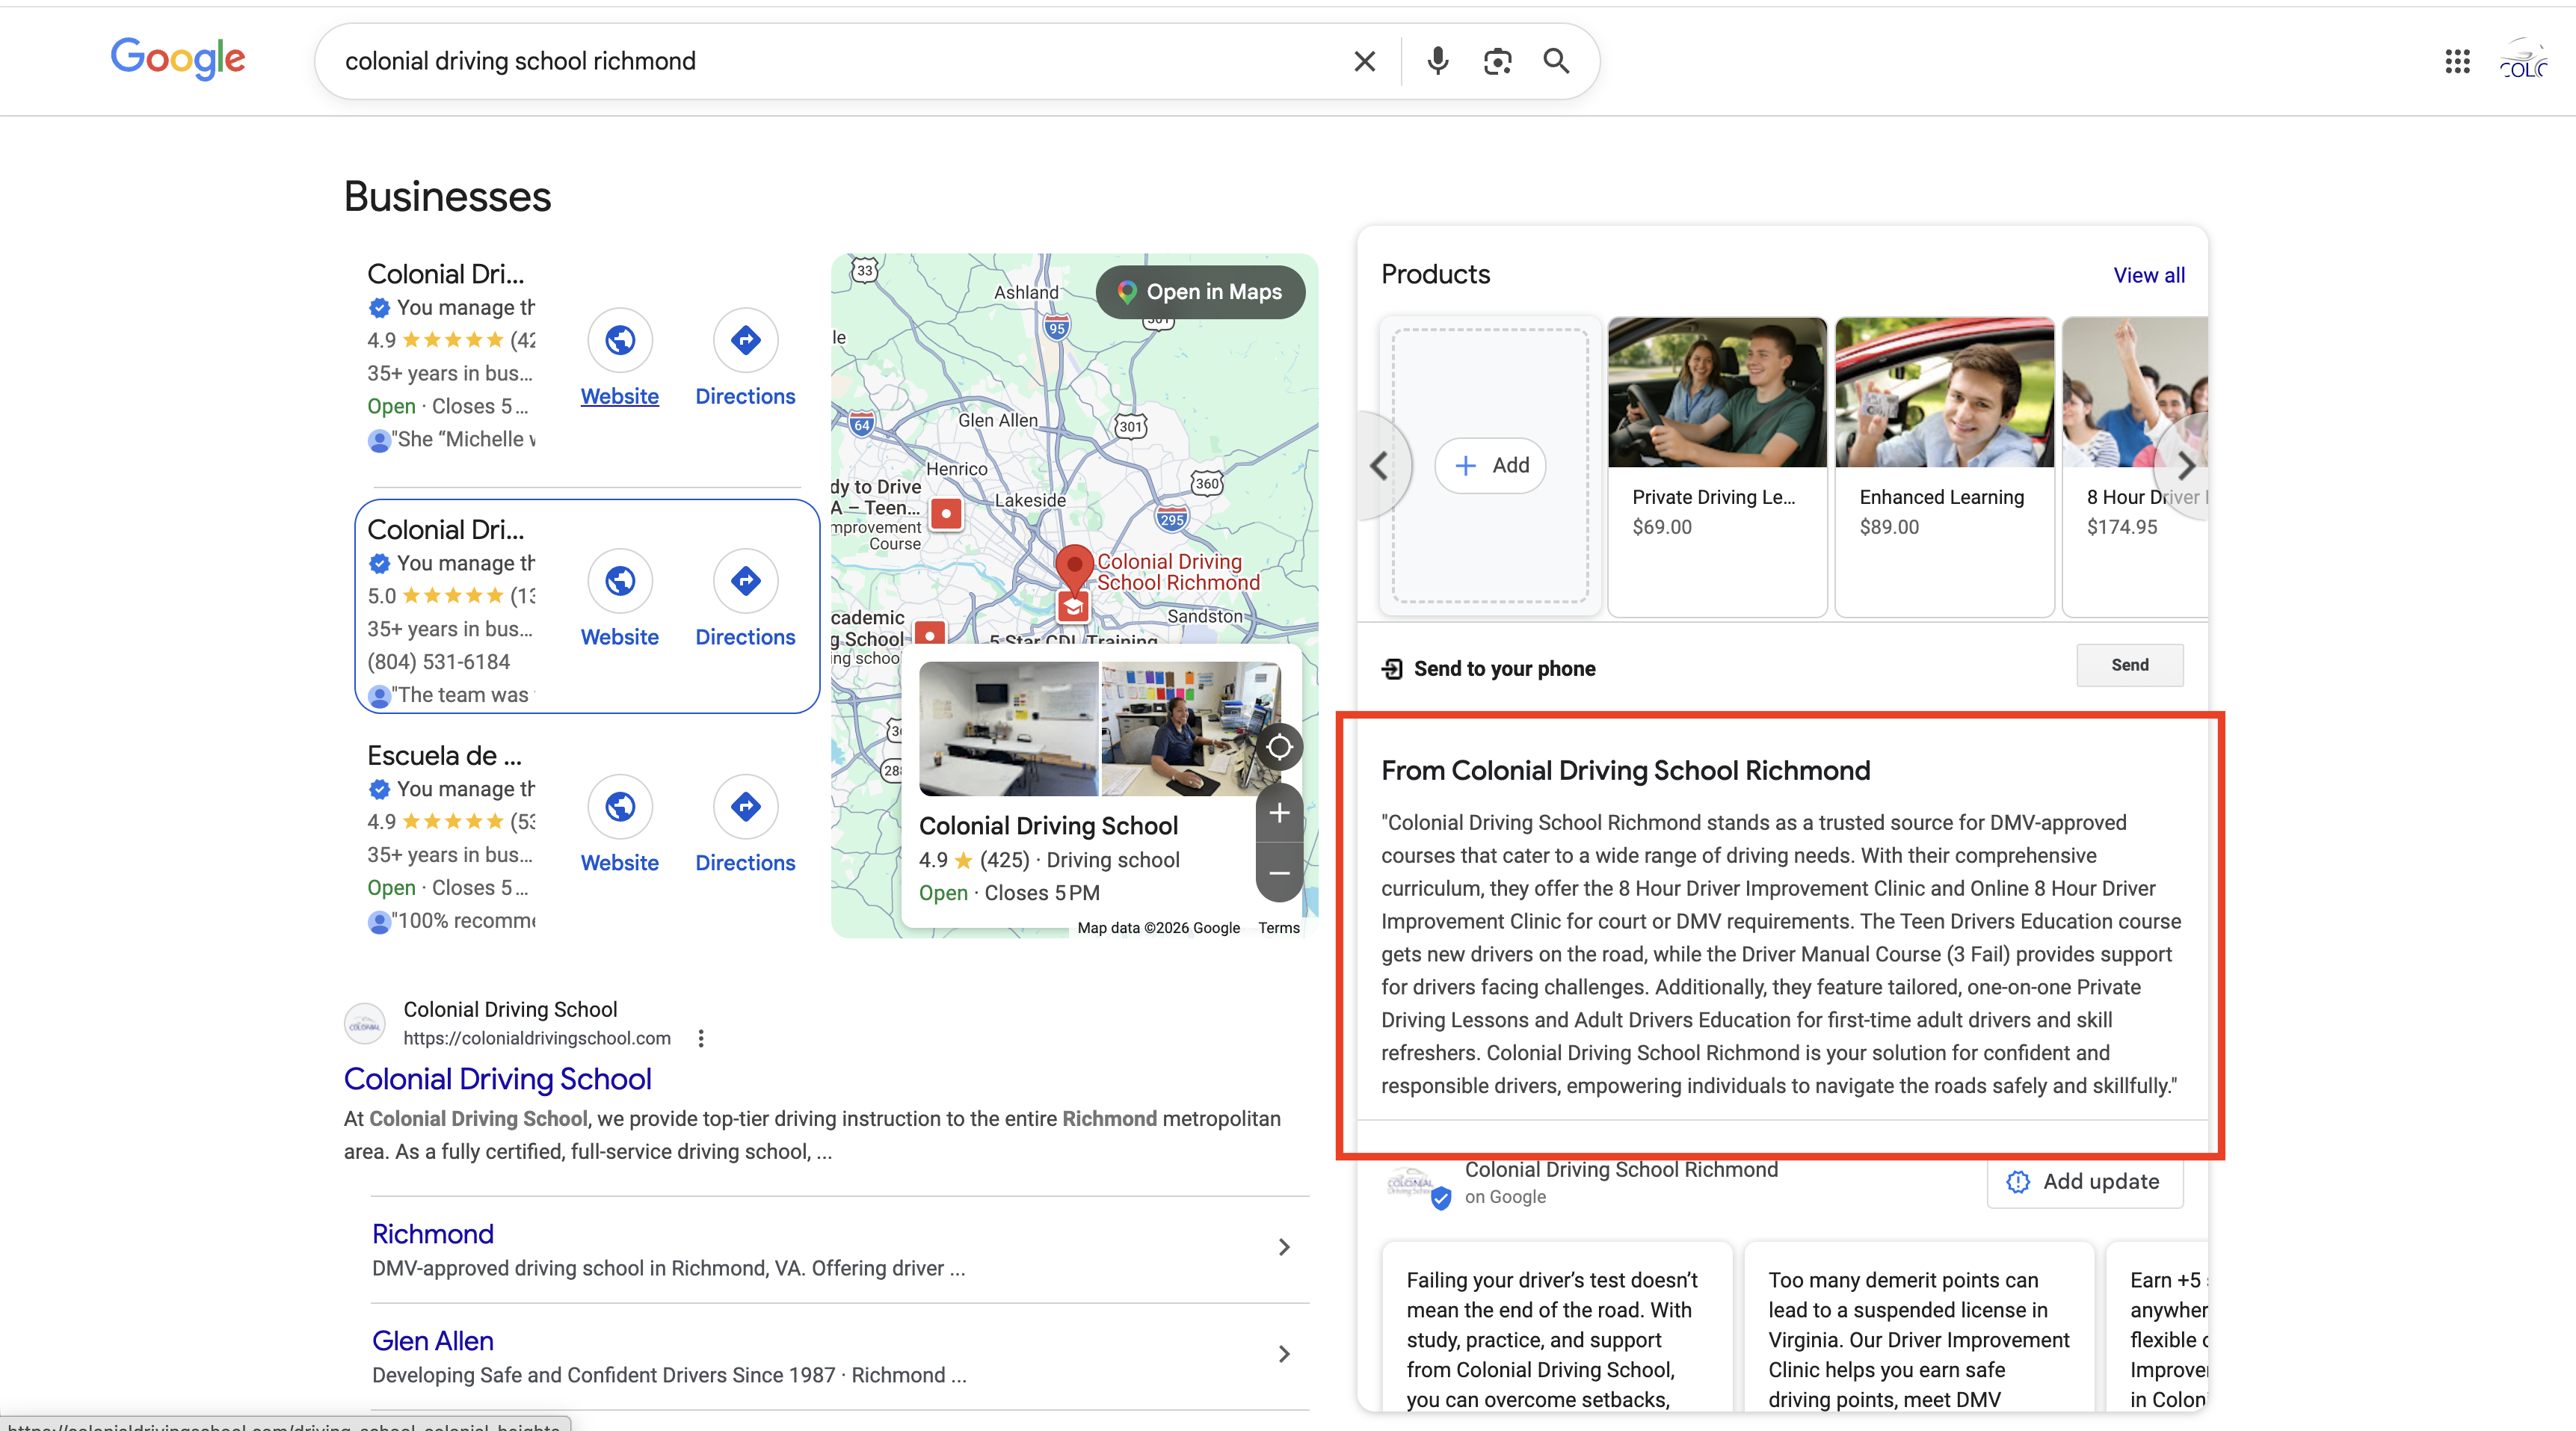The image size is (2576, 1431).
Task: Click View all products link
Action: (2149, 275)
